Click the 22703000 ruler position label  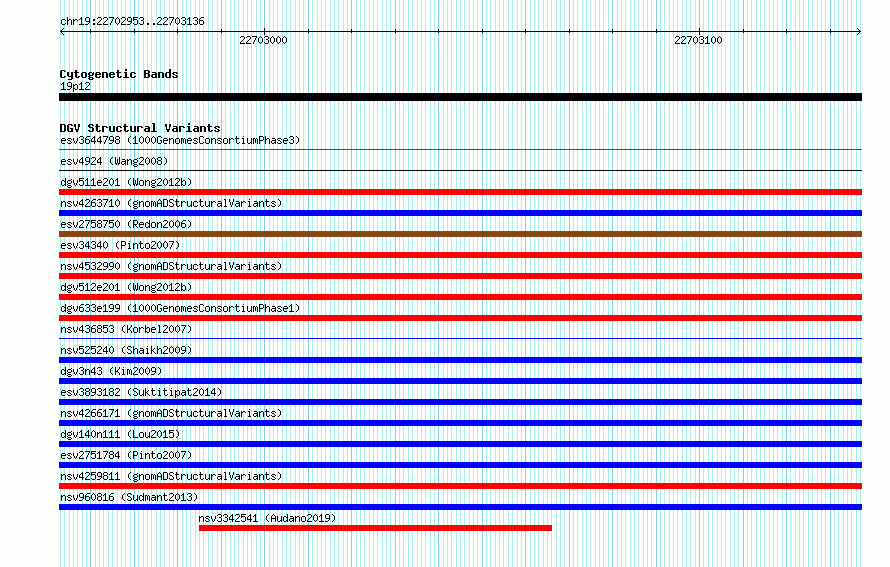263,40
